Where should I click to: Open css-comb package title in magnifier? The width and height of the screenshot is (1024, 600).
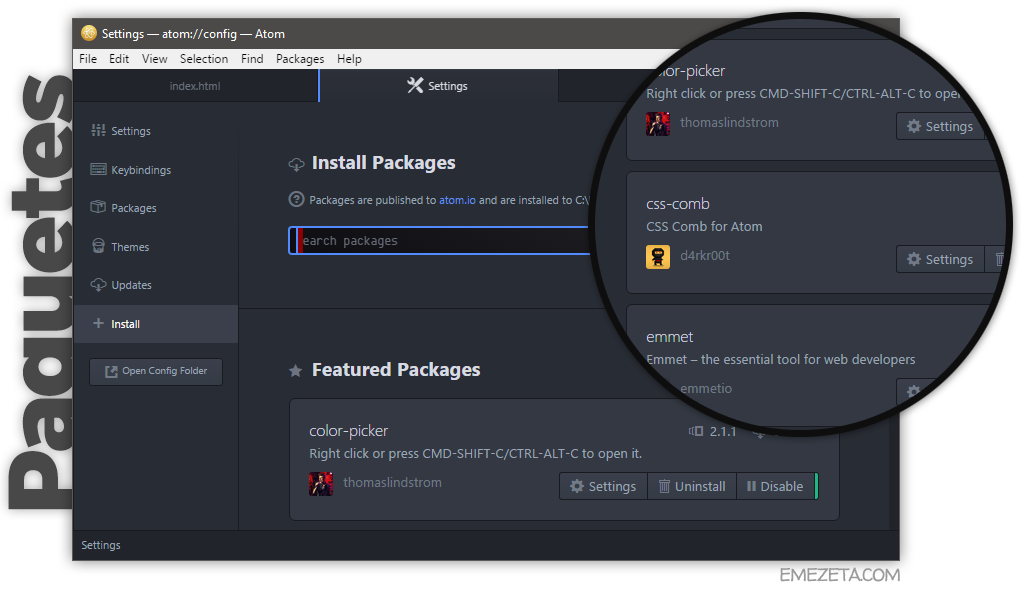678,204
